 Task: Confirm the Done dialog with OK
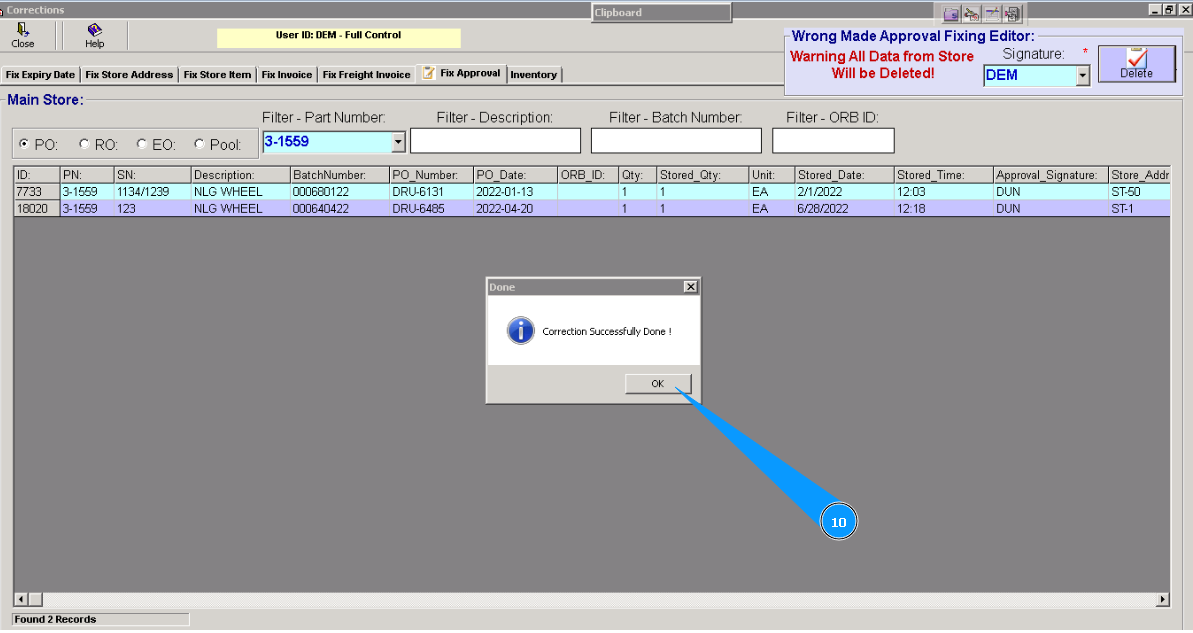click(658, 383)
